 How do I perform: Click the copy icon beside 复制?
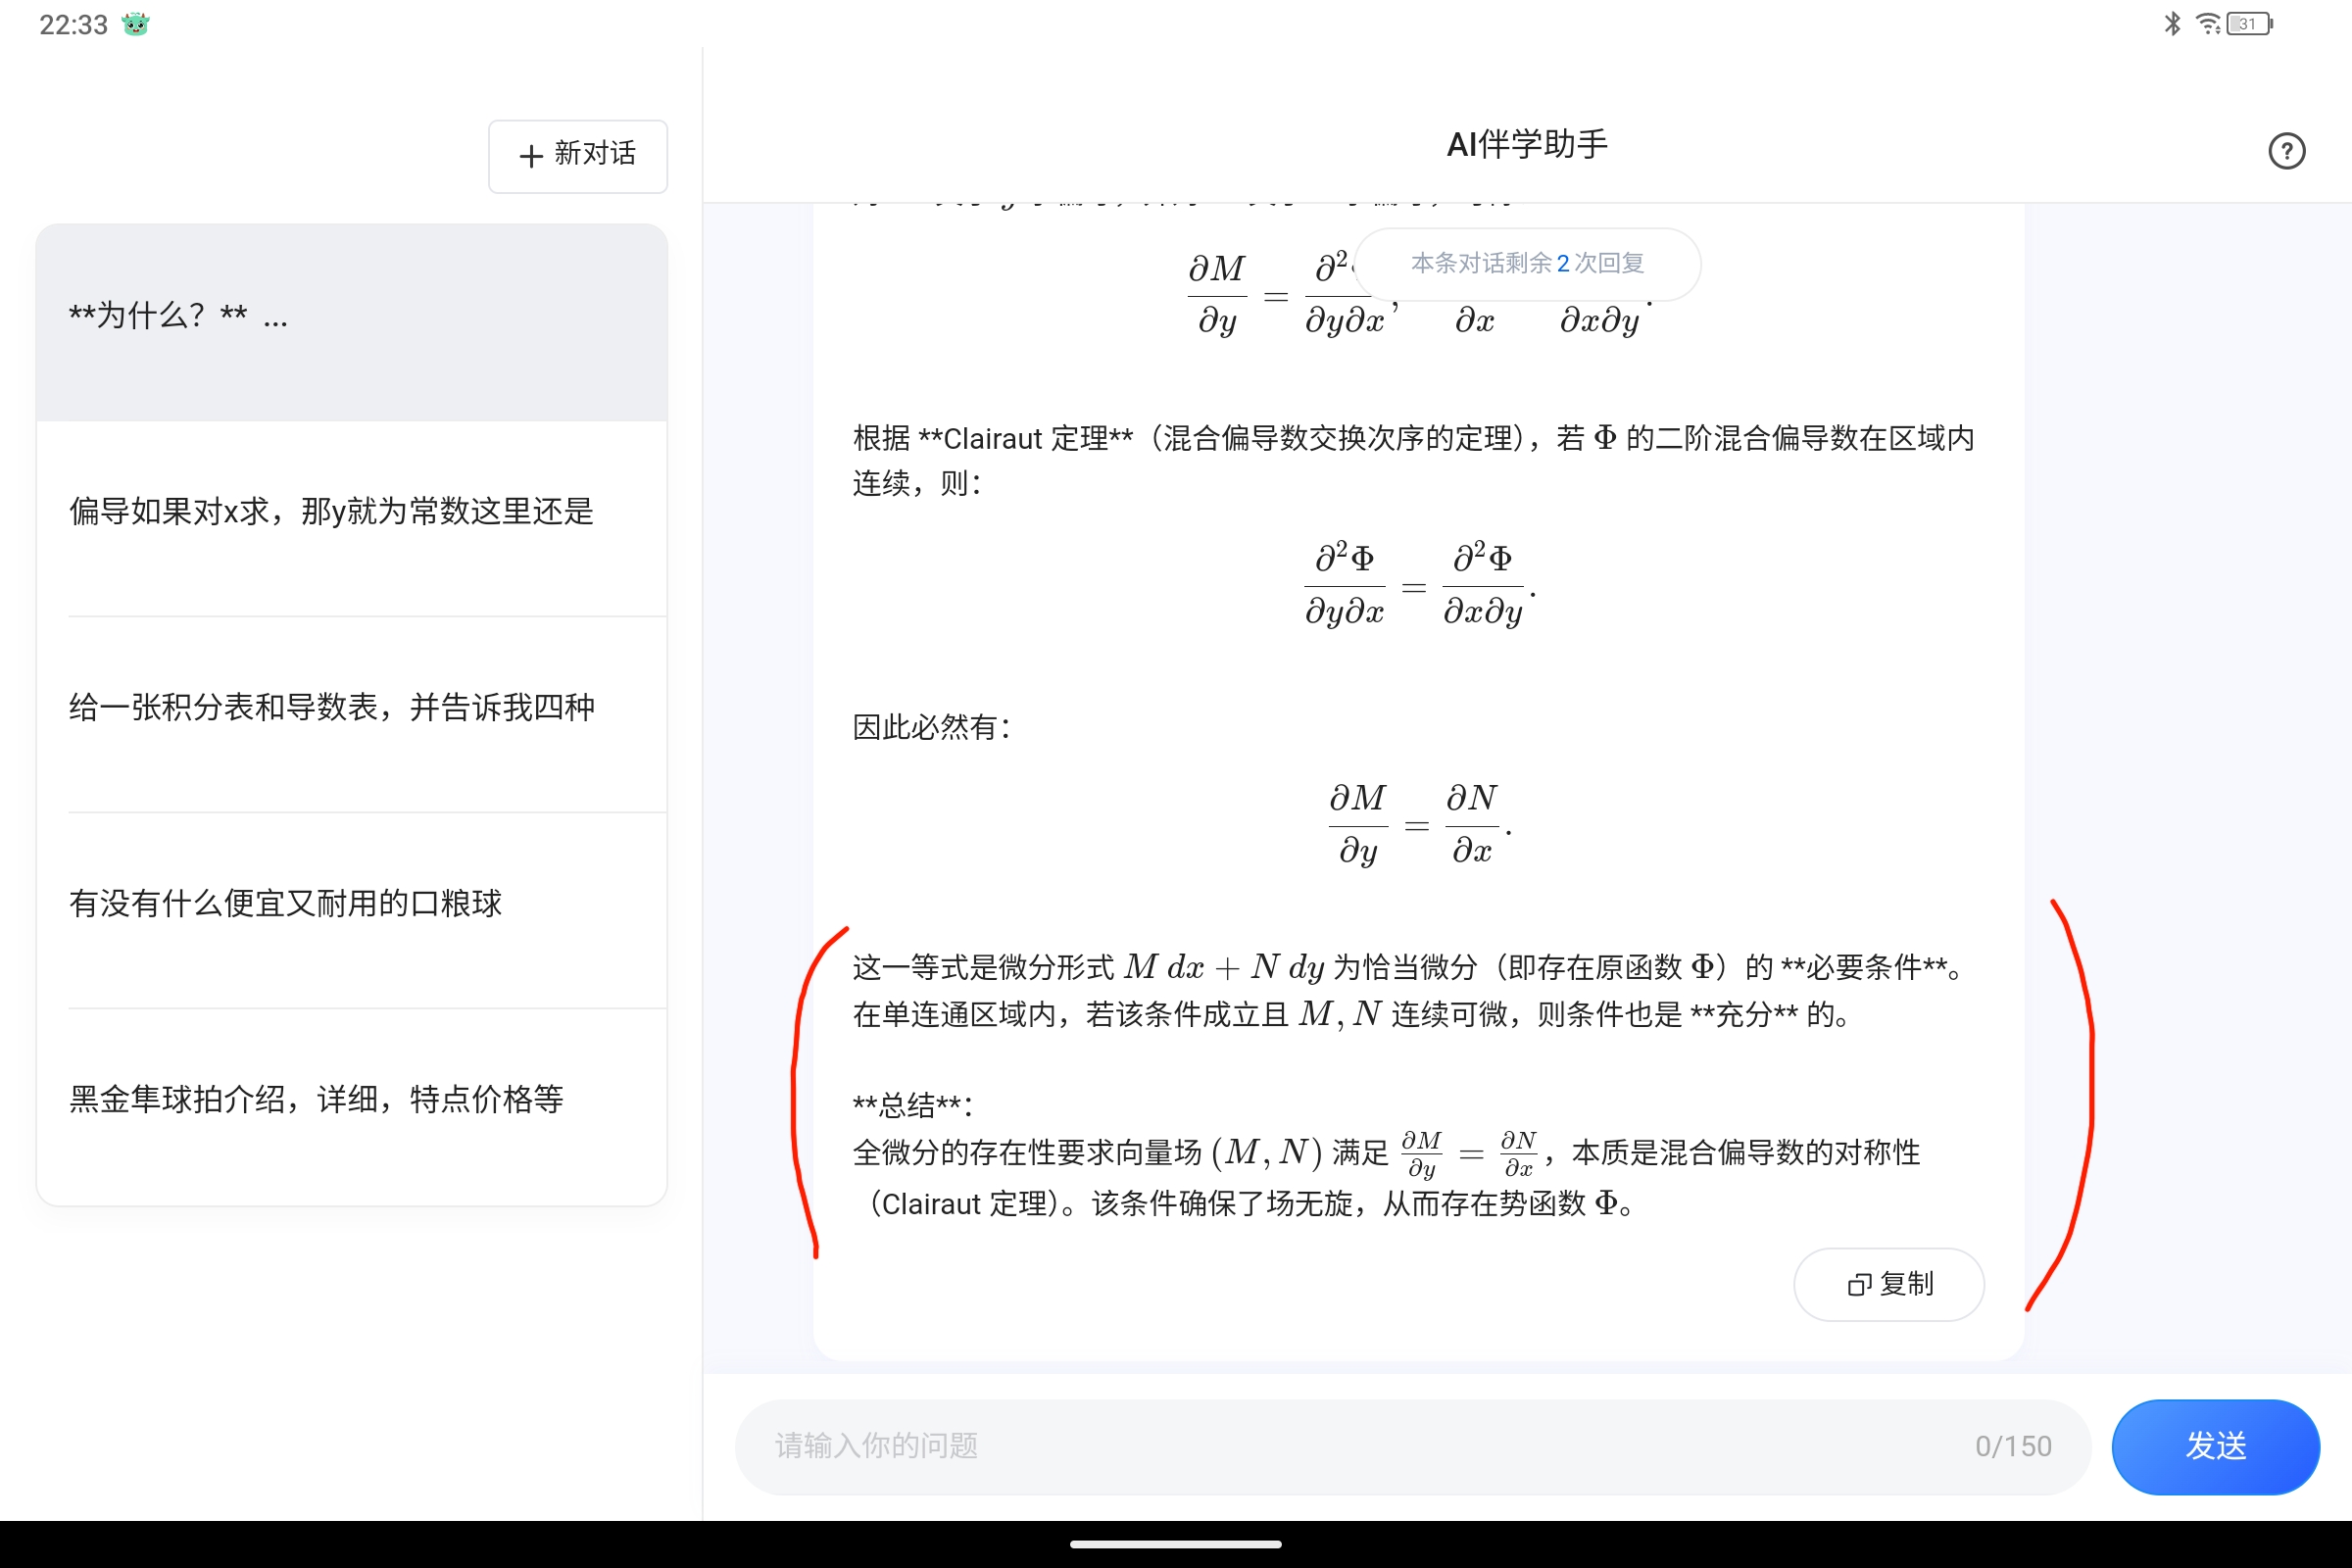[1858, 1285]
